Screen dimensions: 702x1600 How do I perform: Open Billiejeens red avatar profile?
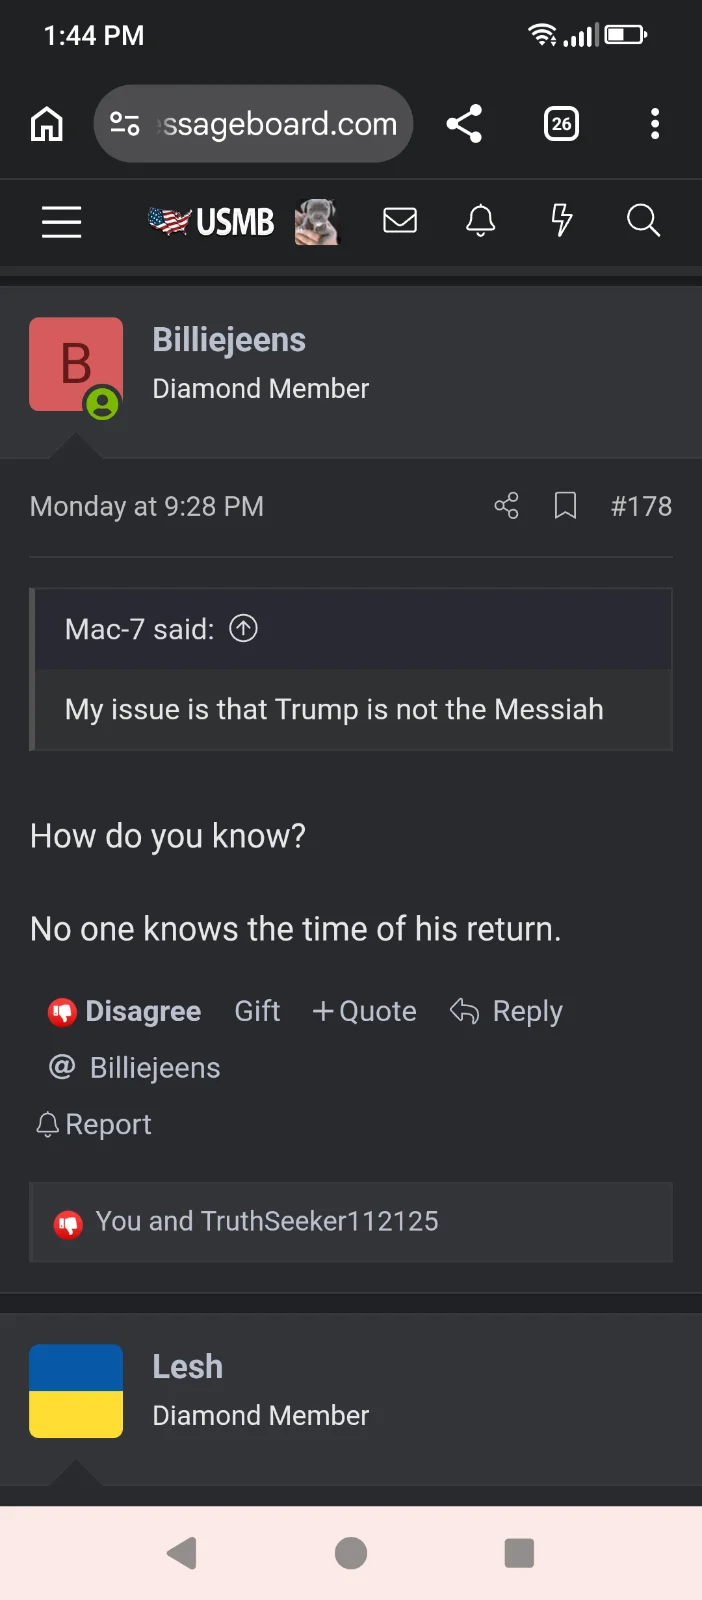tap(76, 364)
